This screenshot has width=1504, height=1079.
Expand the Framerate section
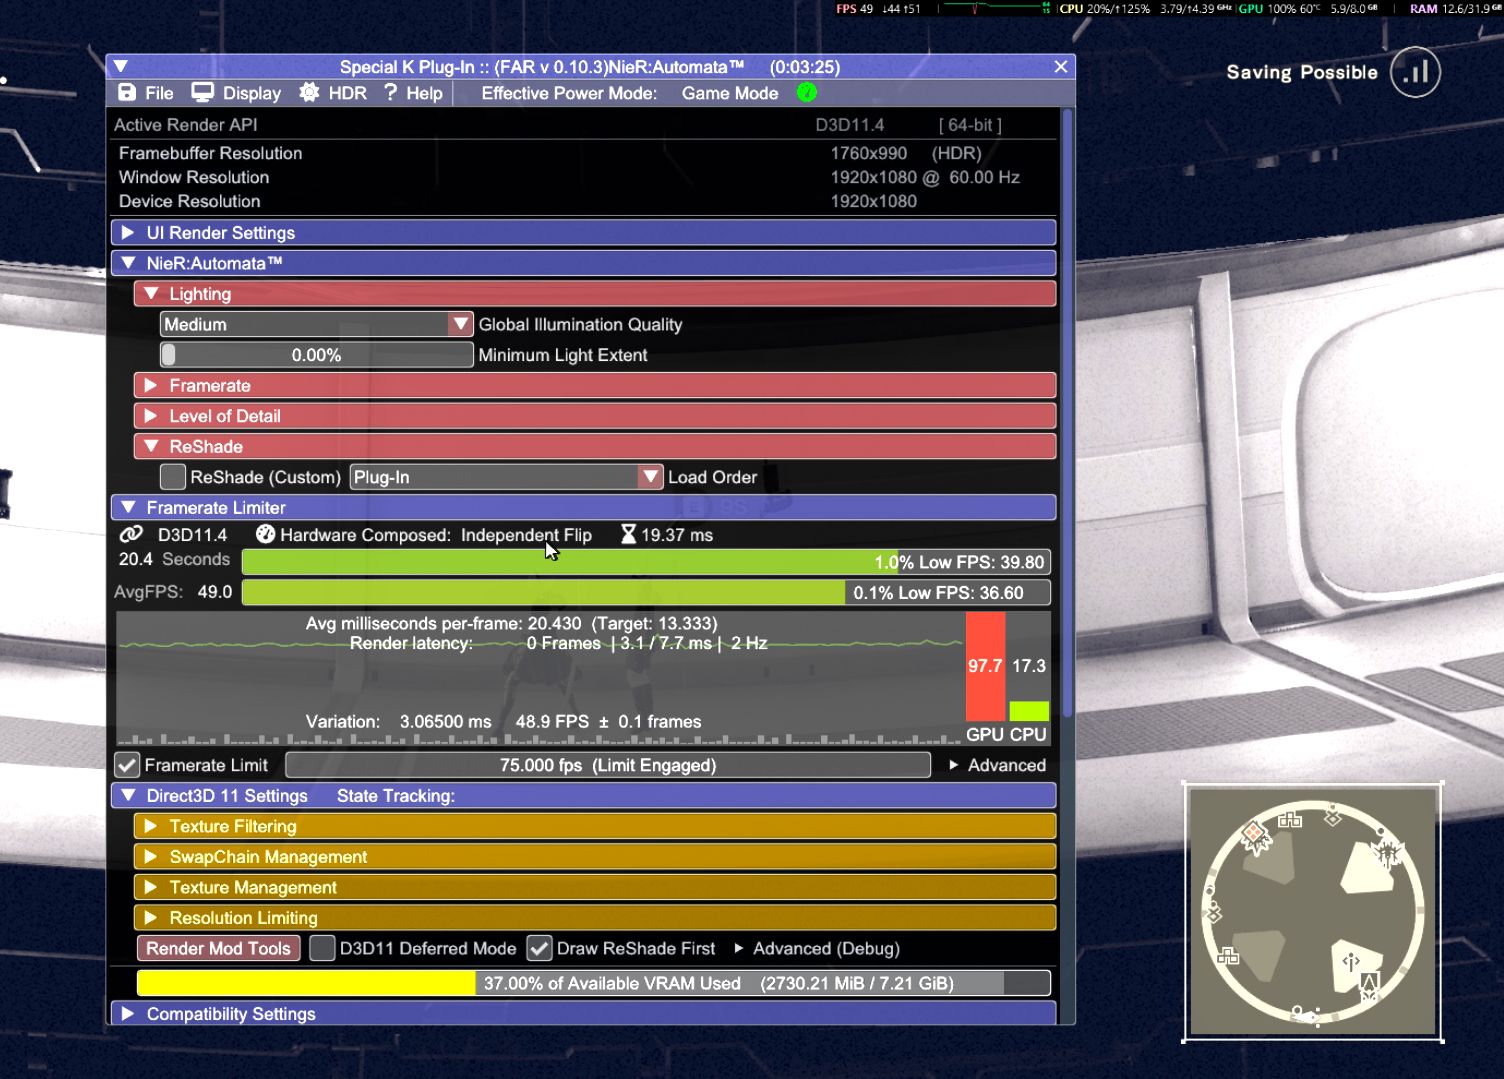(595, 385)
